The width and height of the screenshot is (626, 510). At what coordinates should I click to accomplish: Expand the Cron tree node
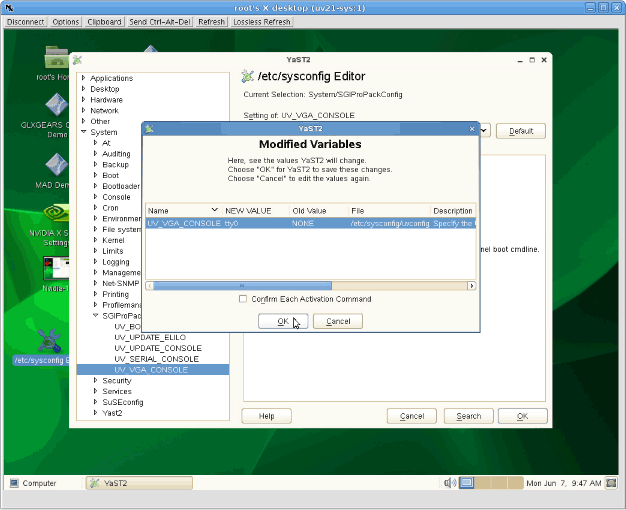pos(95,207)
